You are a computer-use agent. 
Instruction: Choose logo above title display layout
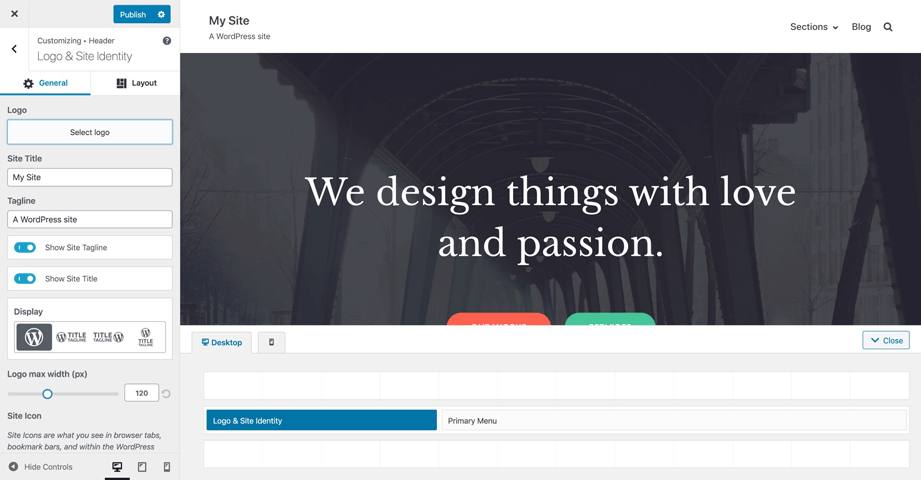[145, 337]
